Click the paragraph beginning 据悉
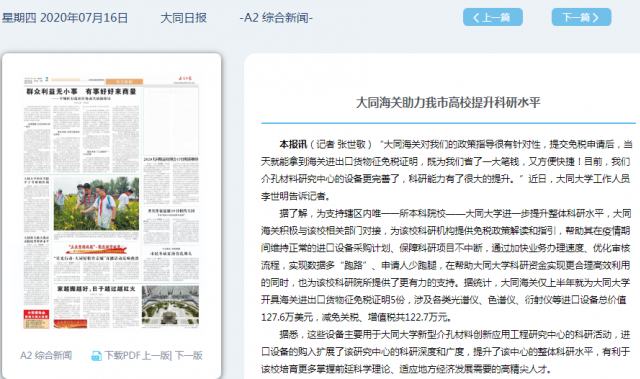 (446, 352)
